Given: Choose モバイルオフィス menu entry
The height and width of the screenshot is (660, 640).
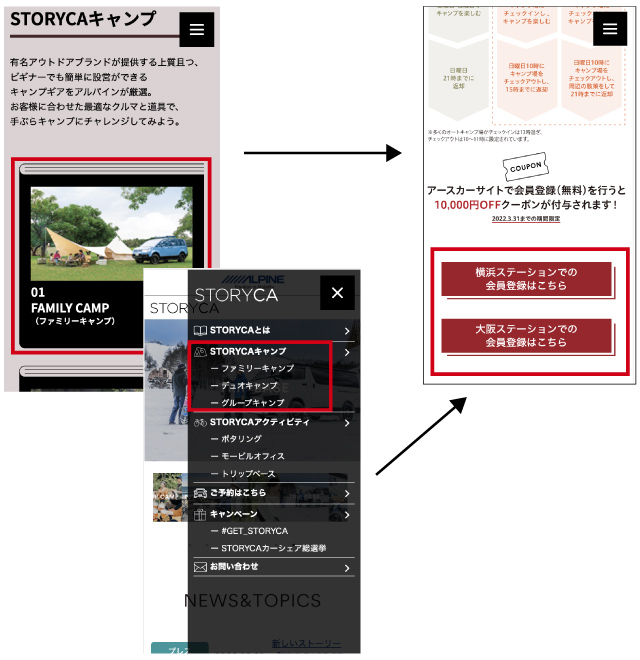Looking at the screenshot, I should point(255,456).
